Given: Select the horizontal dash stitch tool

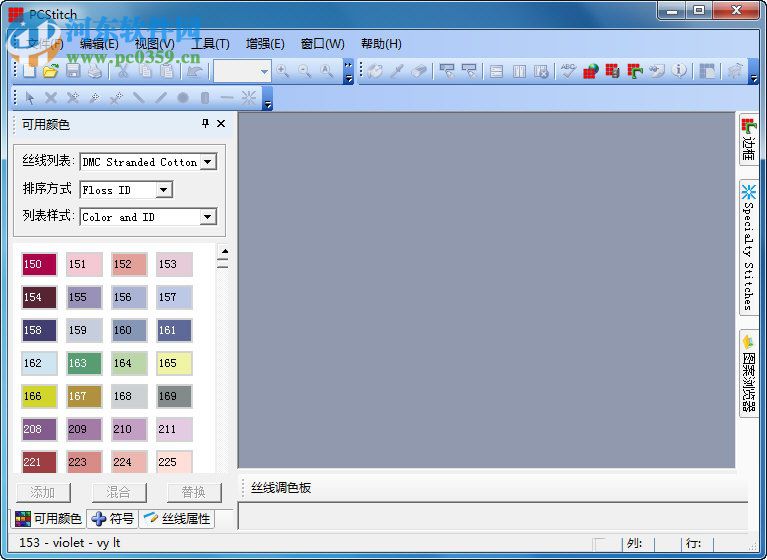Looking at the screenshot, I should [226, 98].
